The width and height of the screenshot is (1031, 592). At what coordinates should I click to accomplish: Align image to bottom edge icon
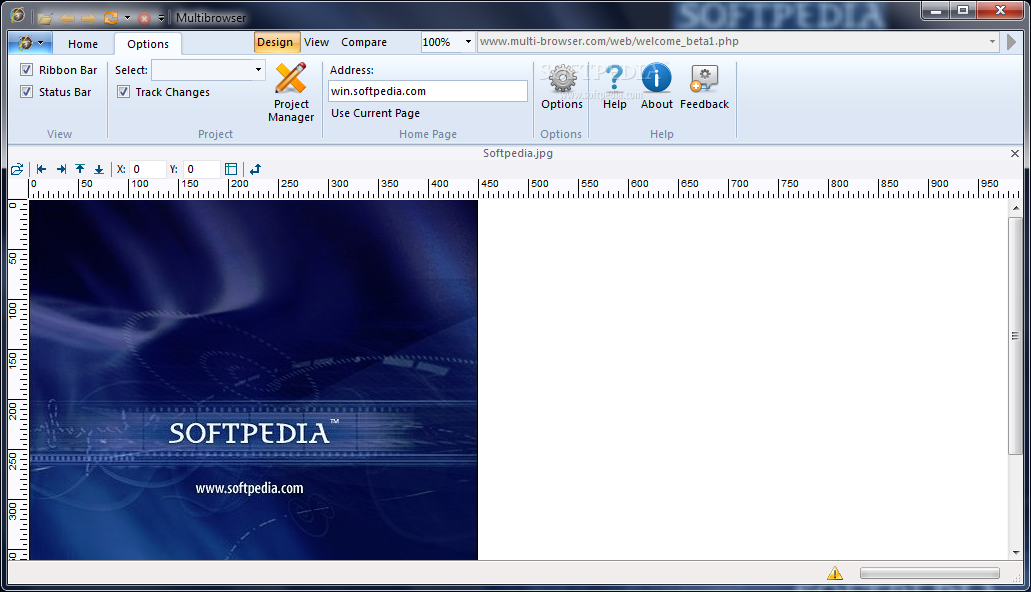99,169
